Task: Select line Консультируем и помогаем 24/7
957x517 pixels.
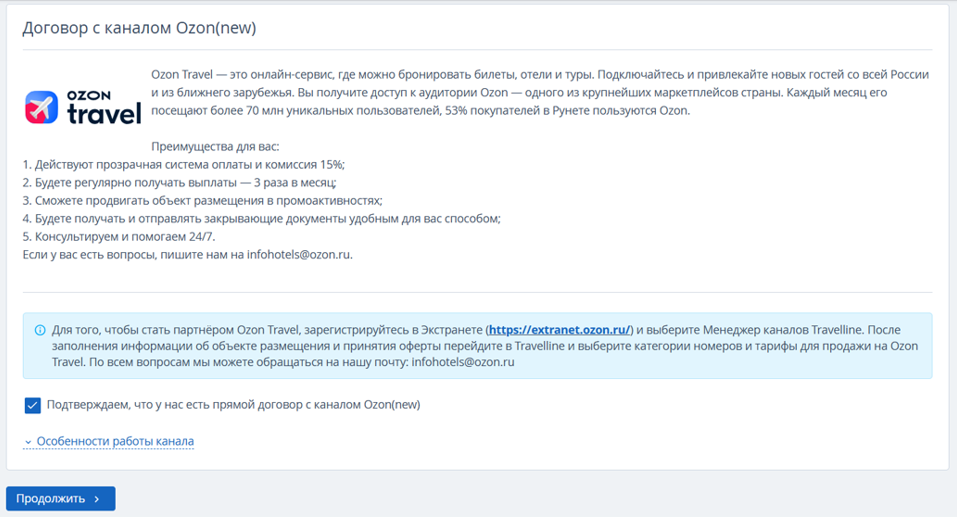Action: coord(119,237)
